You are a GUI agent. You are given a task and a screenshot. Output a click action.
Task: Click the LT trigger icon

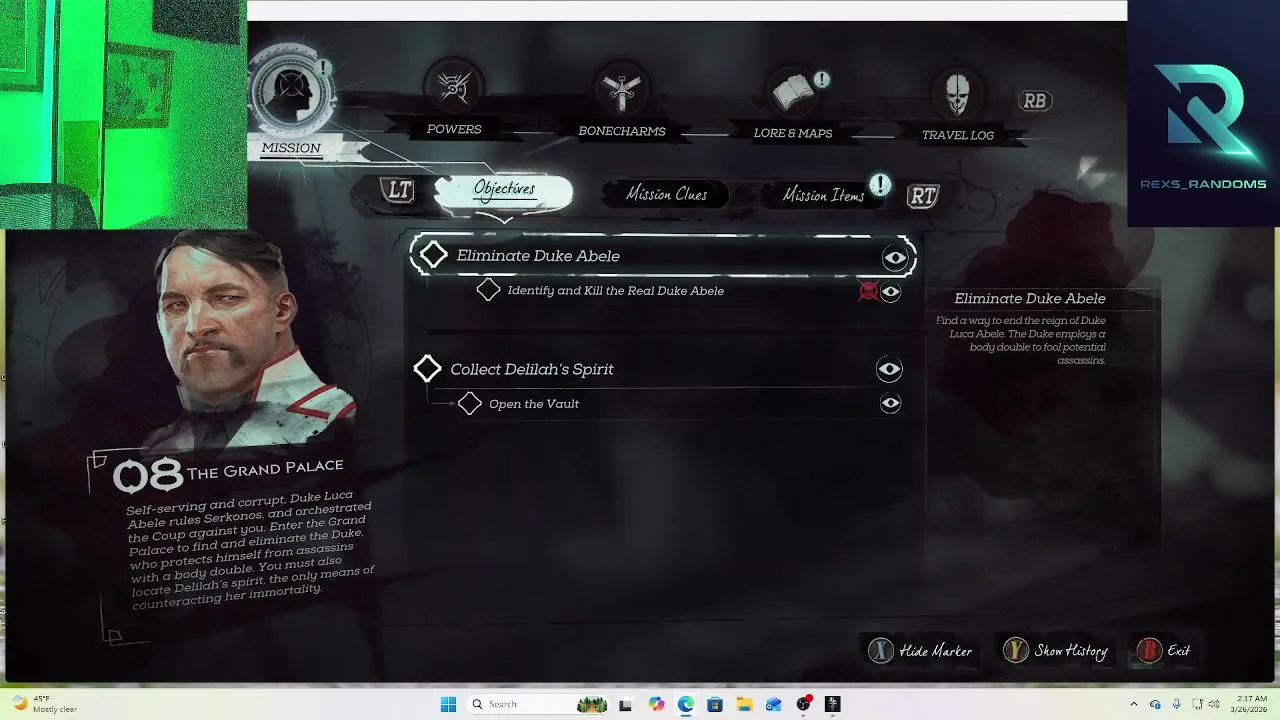click(398, 190)
